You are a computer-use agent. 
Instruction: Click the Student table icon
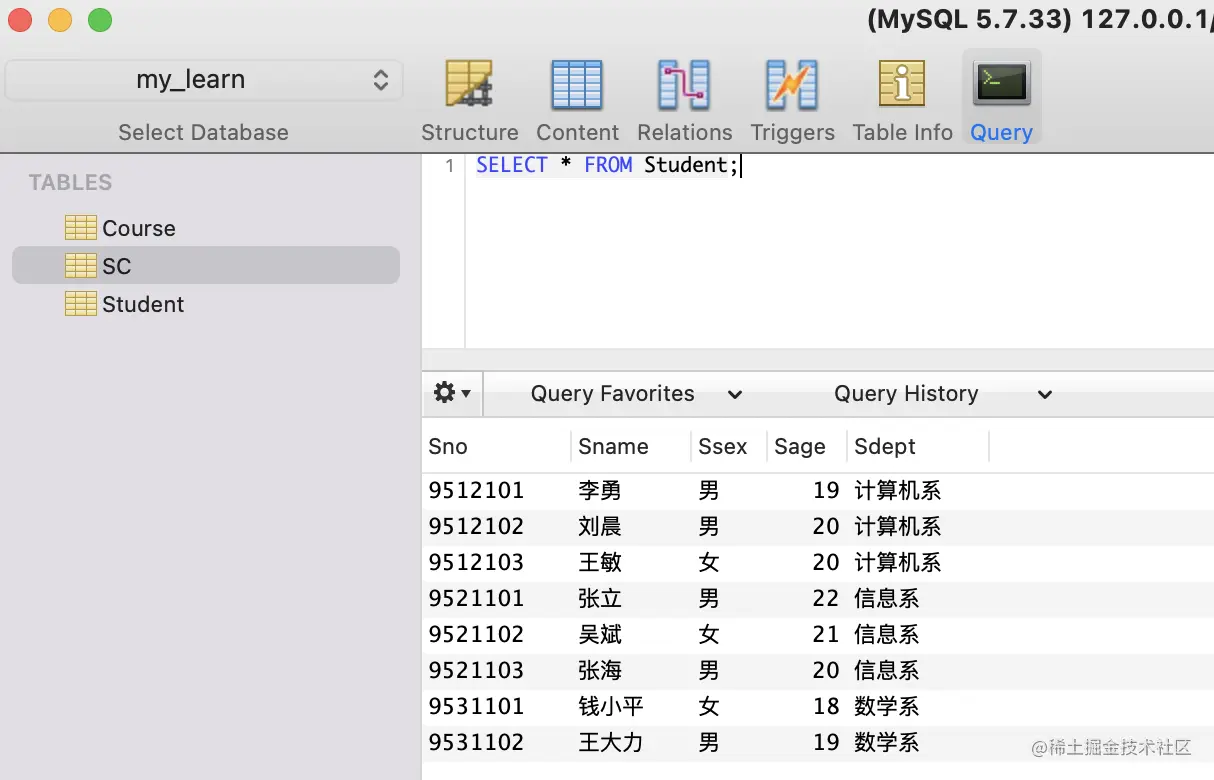(81, 304)
